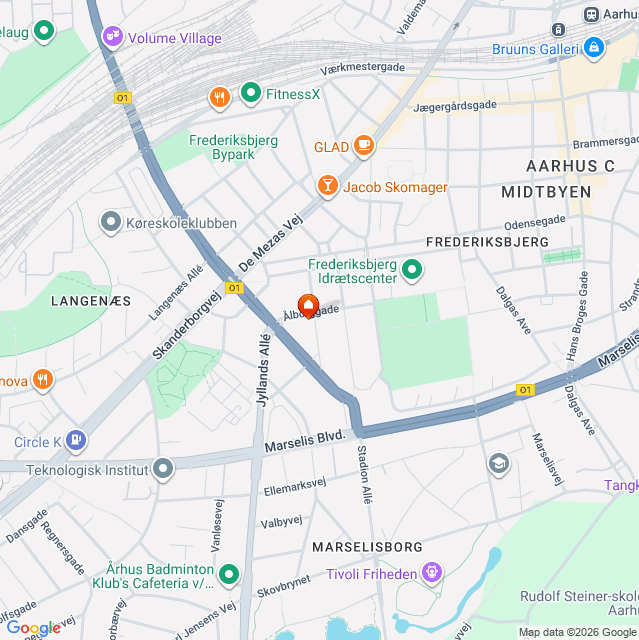Select the Marselis Blvd. street label
Screen dimensions: 639x640
coord(305,441)
